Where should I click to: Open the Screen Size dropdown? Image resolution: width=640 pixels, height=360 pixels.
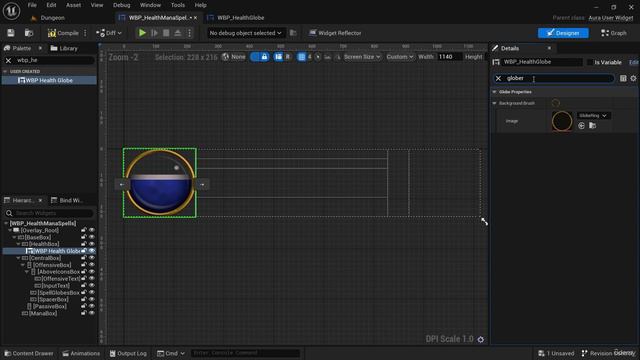362,57
